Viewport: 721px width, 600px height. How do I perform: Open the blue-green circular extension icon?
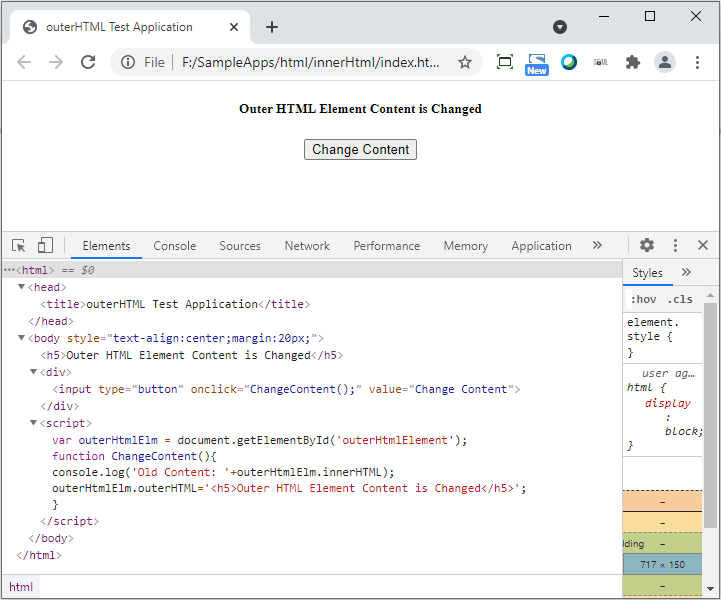569,62
